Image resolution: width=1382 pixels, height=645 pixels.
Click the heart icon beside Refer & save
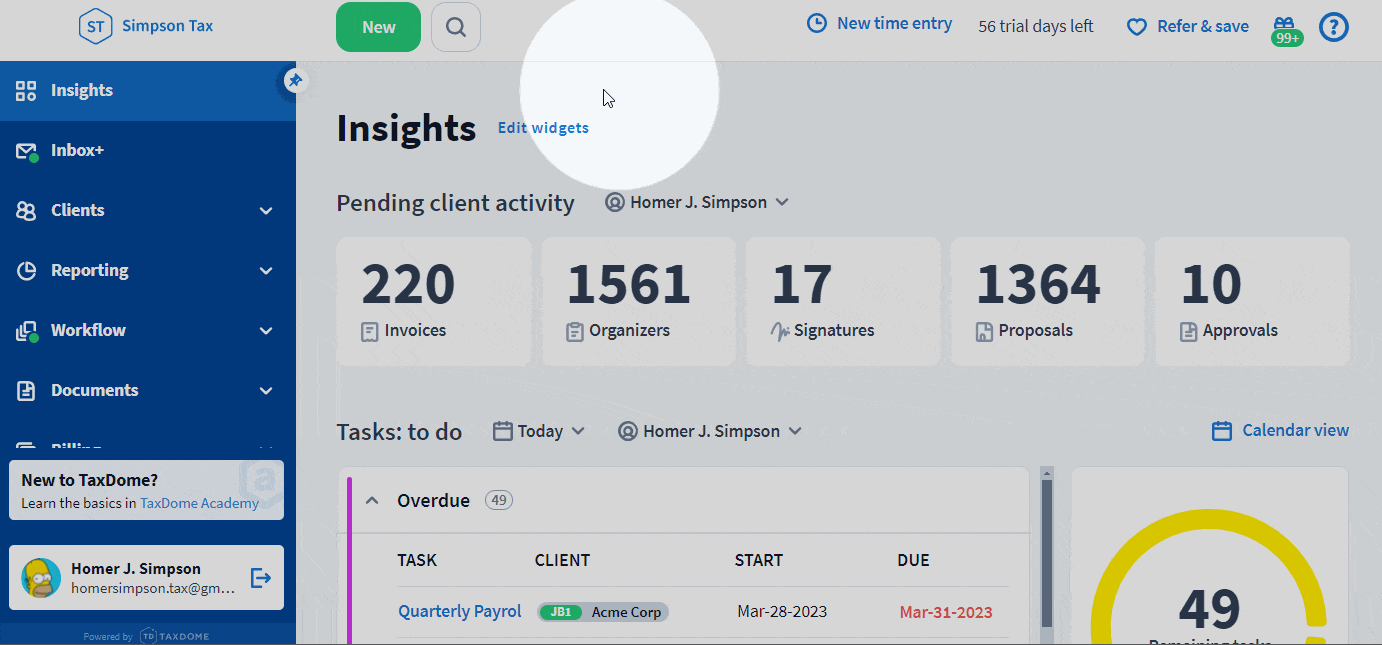pos(1137,27)
